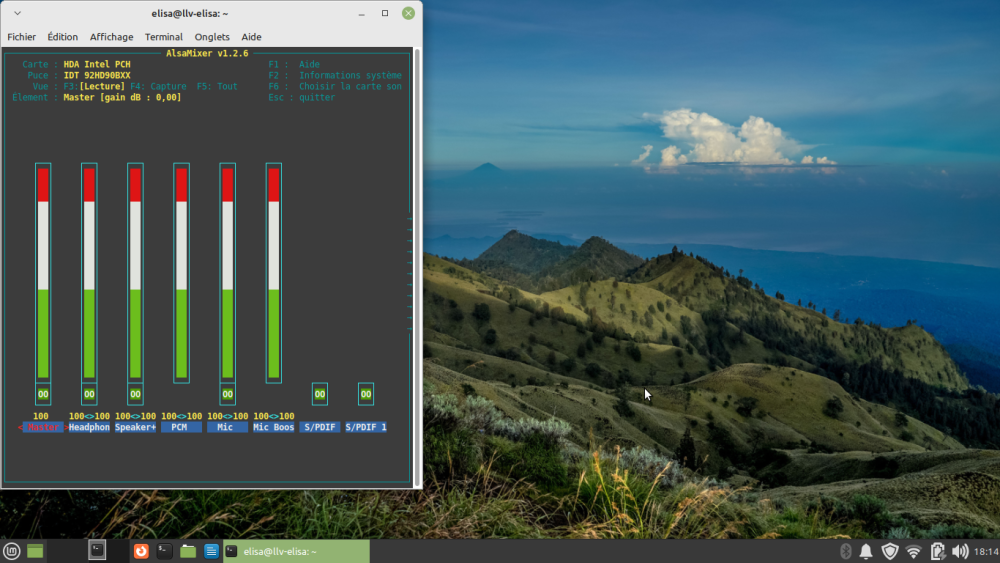
Task: Open the Onglets menu
Action: (x=212, y=37)
